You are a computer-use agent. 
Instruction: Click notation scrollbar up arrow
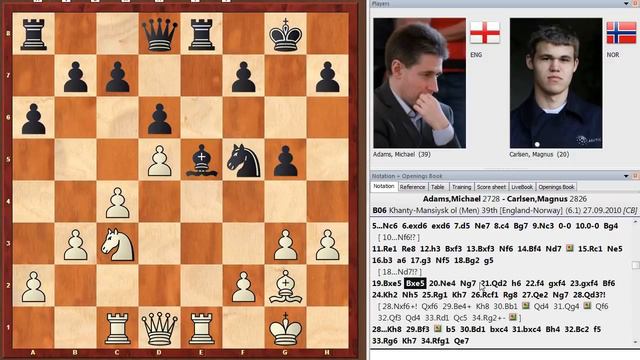(635, 222)
